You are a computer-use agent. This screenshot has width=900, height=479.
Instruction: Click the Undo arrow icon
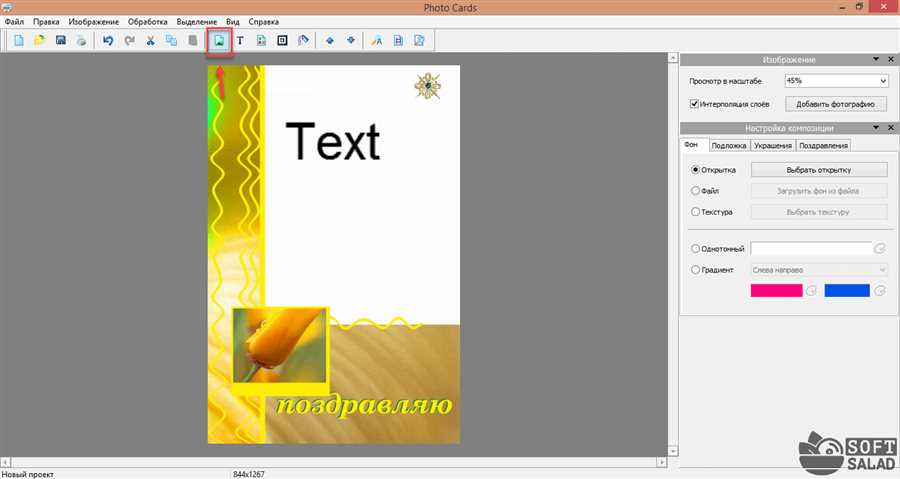(x=108, y=41)
